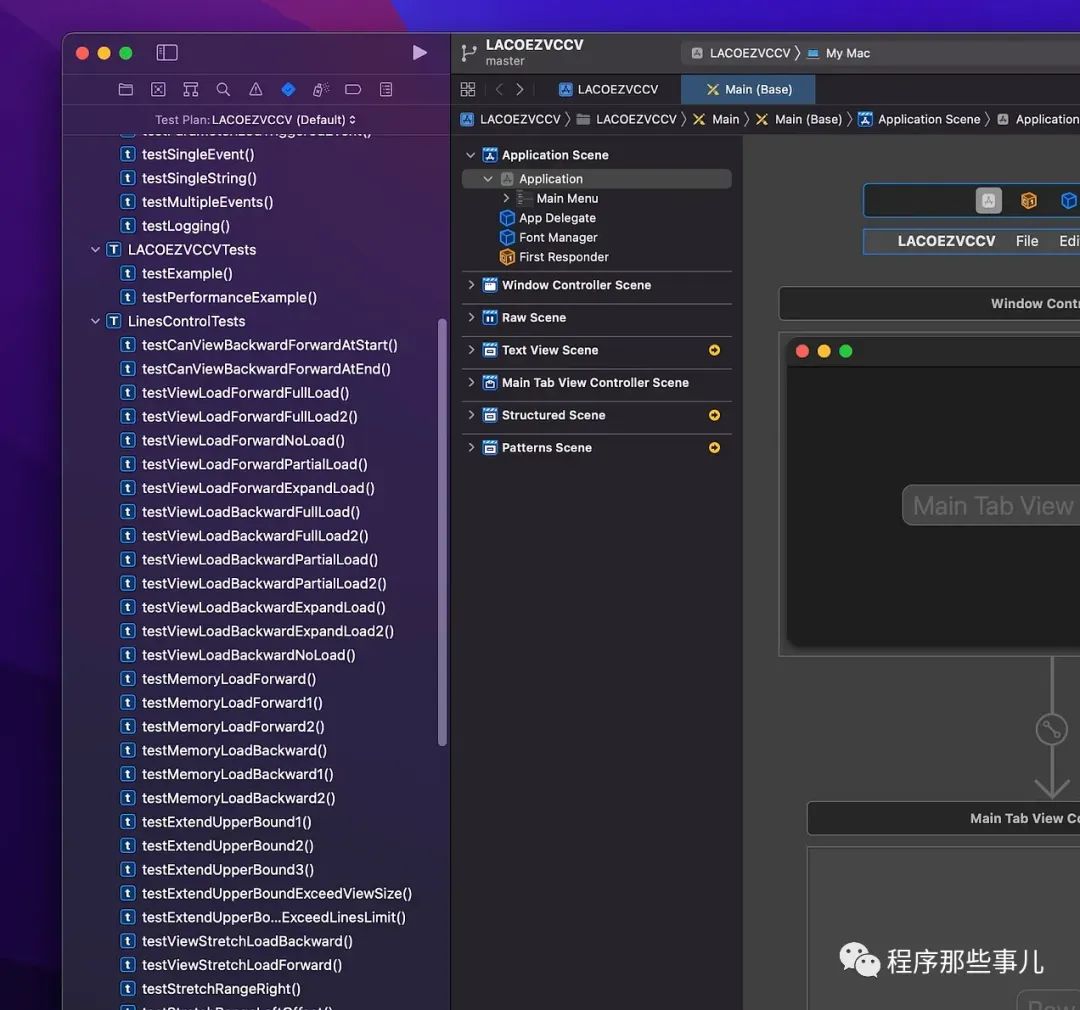Screen dimensions: 1080x1010
Task: Select First Responder in the outline
Action: point(563,257)
